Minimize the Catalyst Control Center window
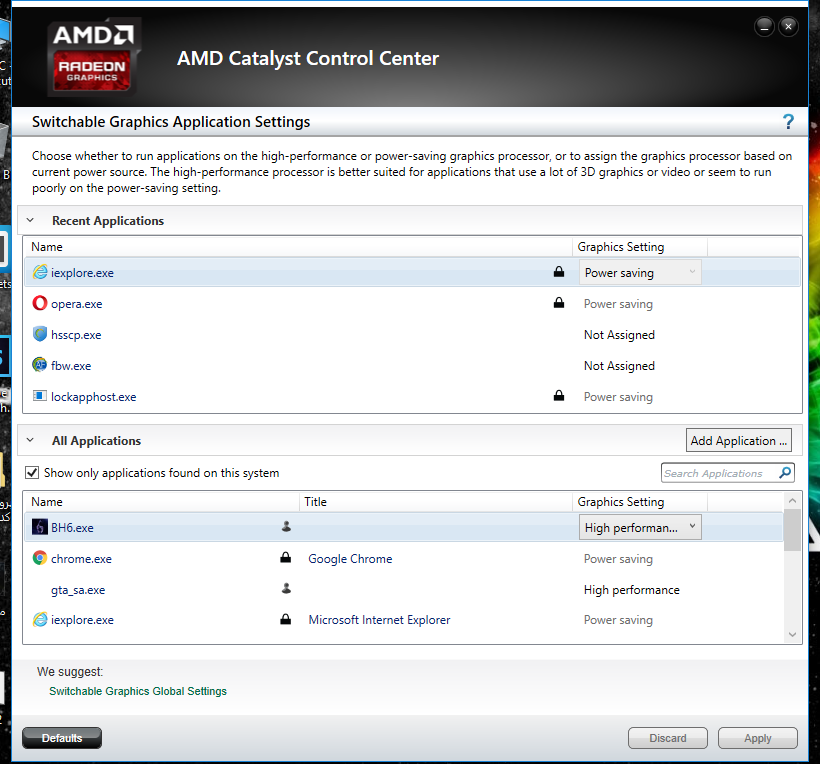 tap(764, 26)
